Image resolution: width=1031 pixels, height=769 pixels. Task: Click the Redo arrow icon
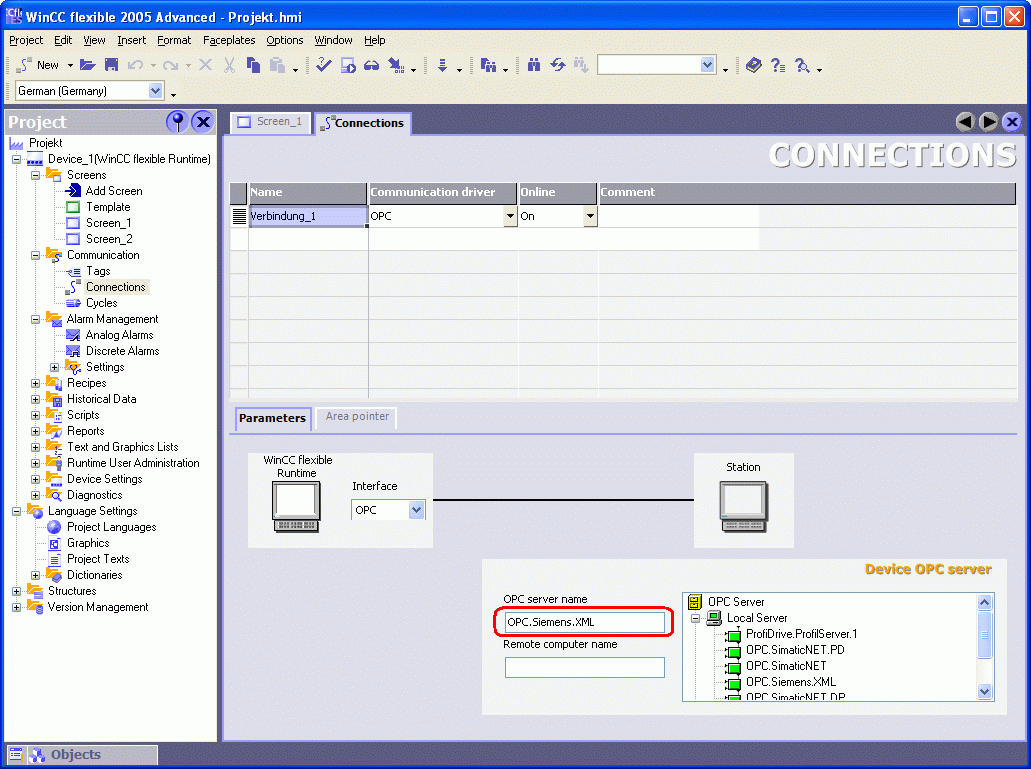coord(170,65)
